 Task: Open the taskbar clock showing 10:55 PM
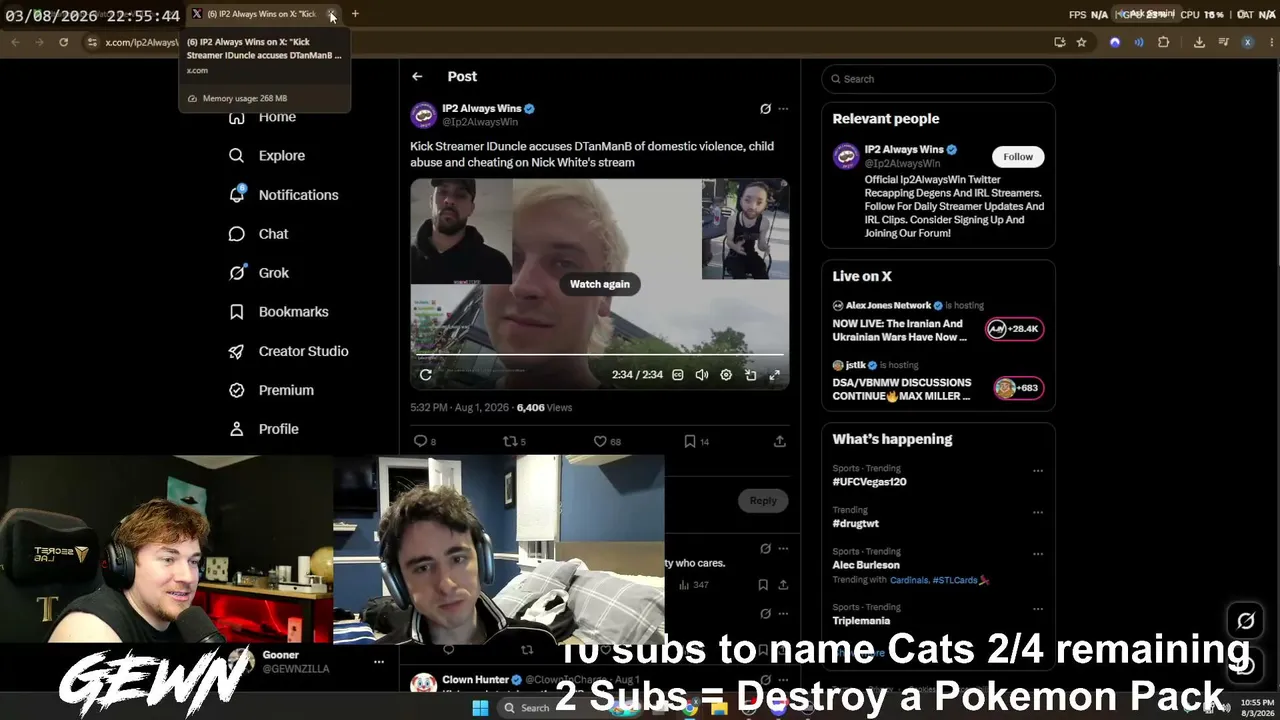coord(1257,708)
